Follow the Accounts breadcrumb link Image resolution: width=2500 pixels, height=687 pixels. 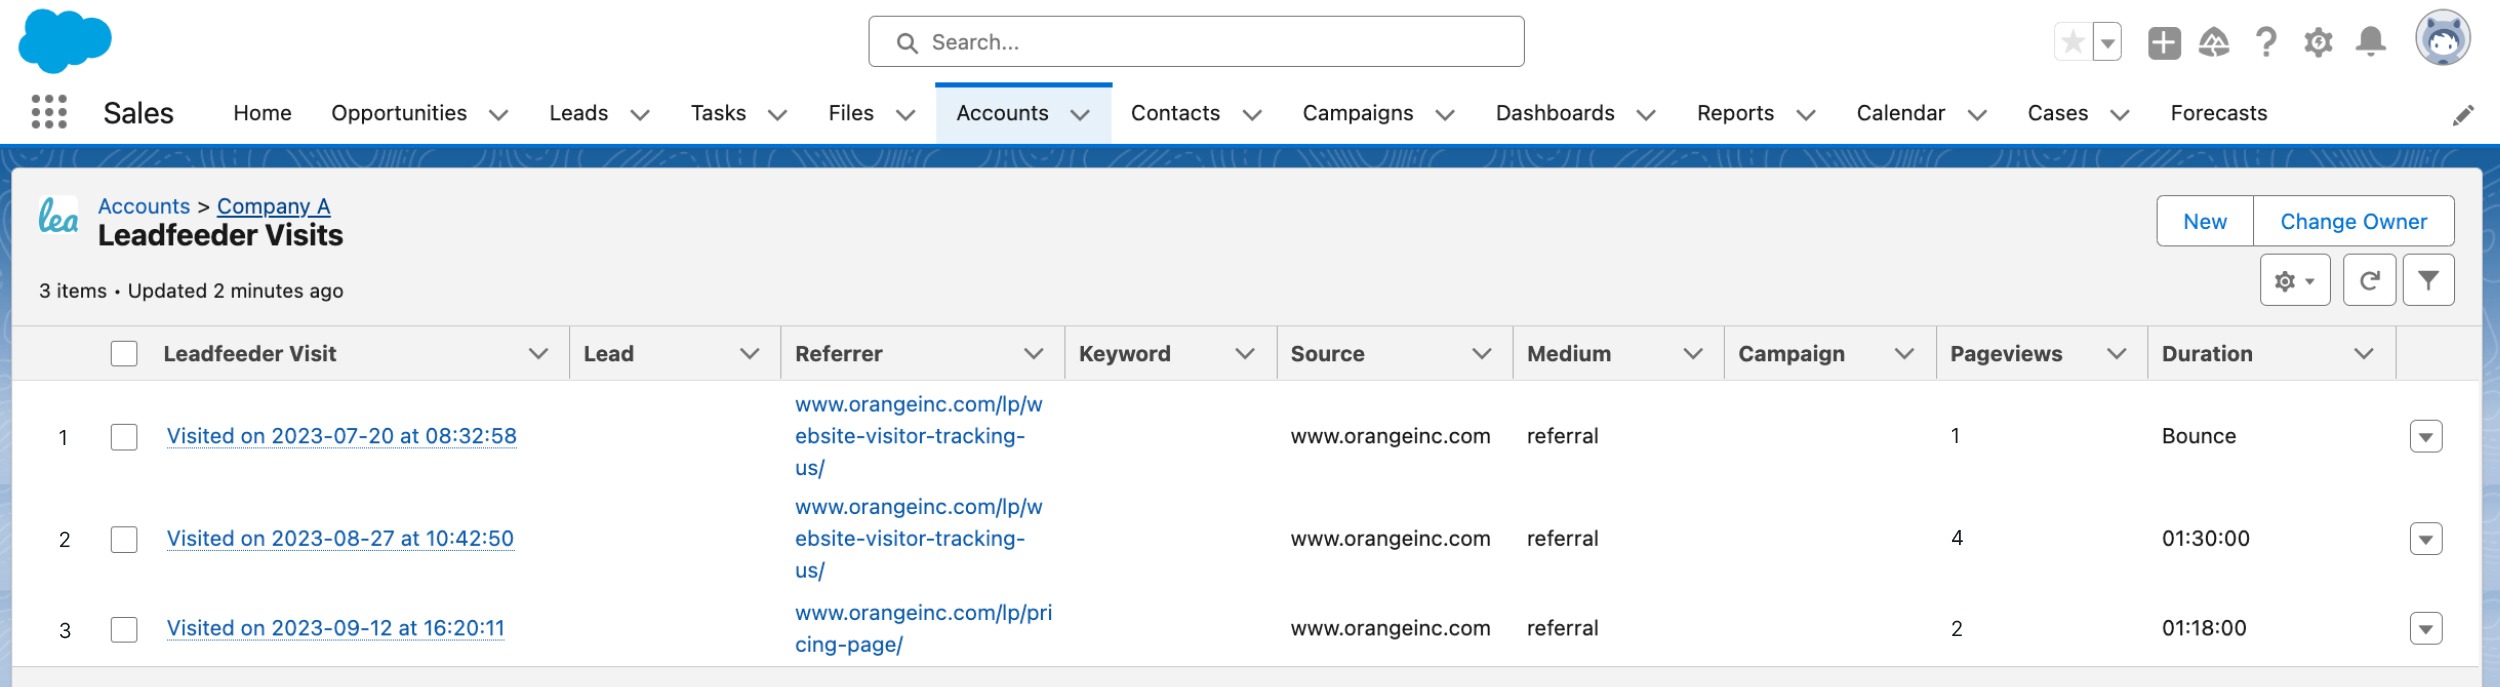pos(144,206)
